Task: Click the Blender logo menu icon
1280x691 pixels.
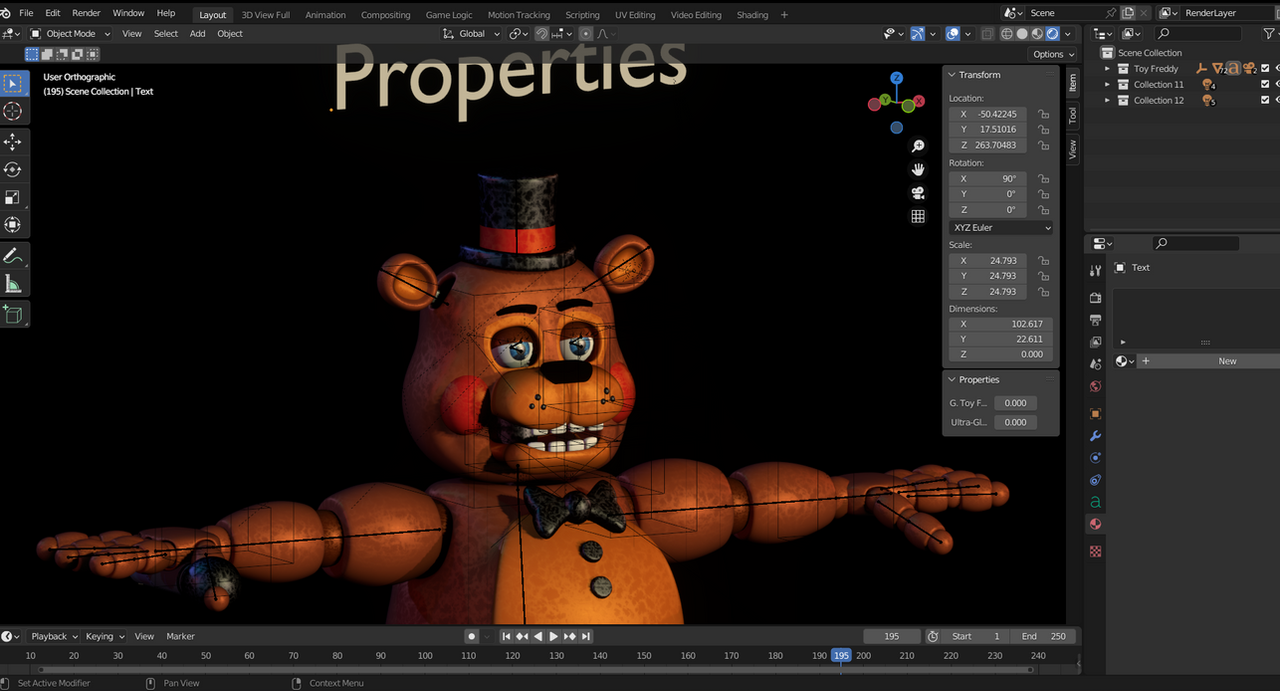Action: point(5,13)
